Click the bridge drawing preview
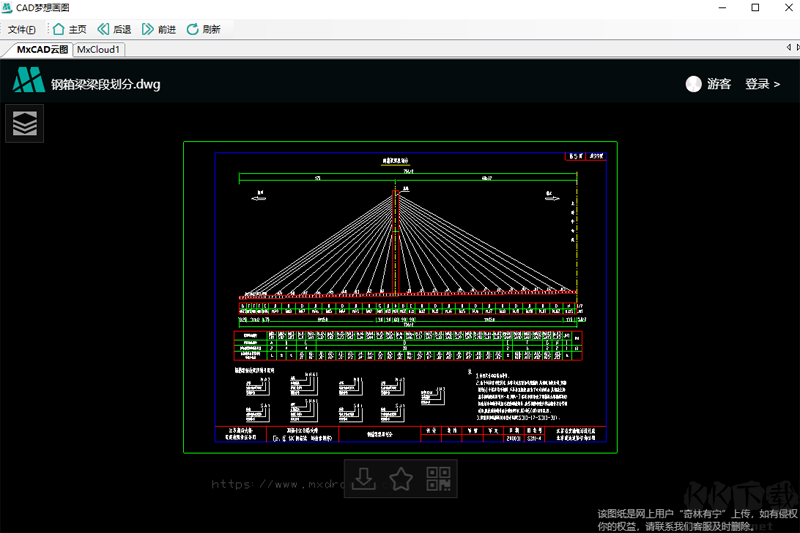This screenshot has width=800, height=533. [x=400, y=297]
